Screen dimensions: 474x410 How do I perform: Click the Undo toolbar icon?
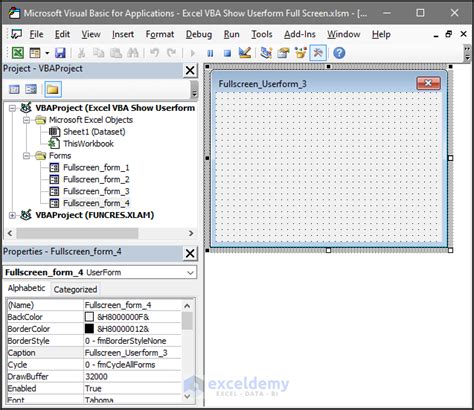click(x=154, y=53)
